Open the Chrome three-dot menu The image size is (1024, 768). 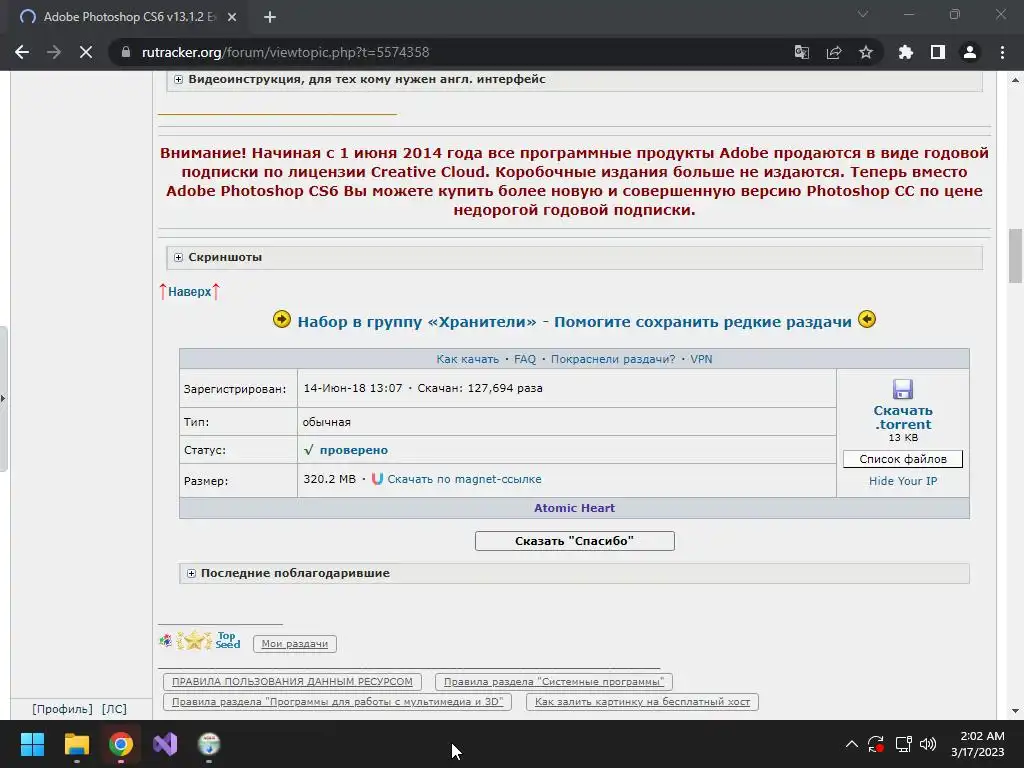pos(1002,52)
